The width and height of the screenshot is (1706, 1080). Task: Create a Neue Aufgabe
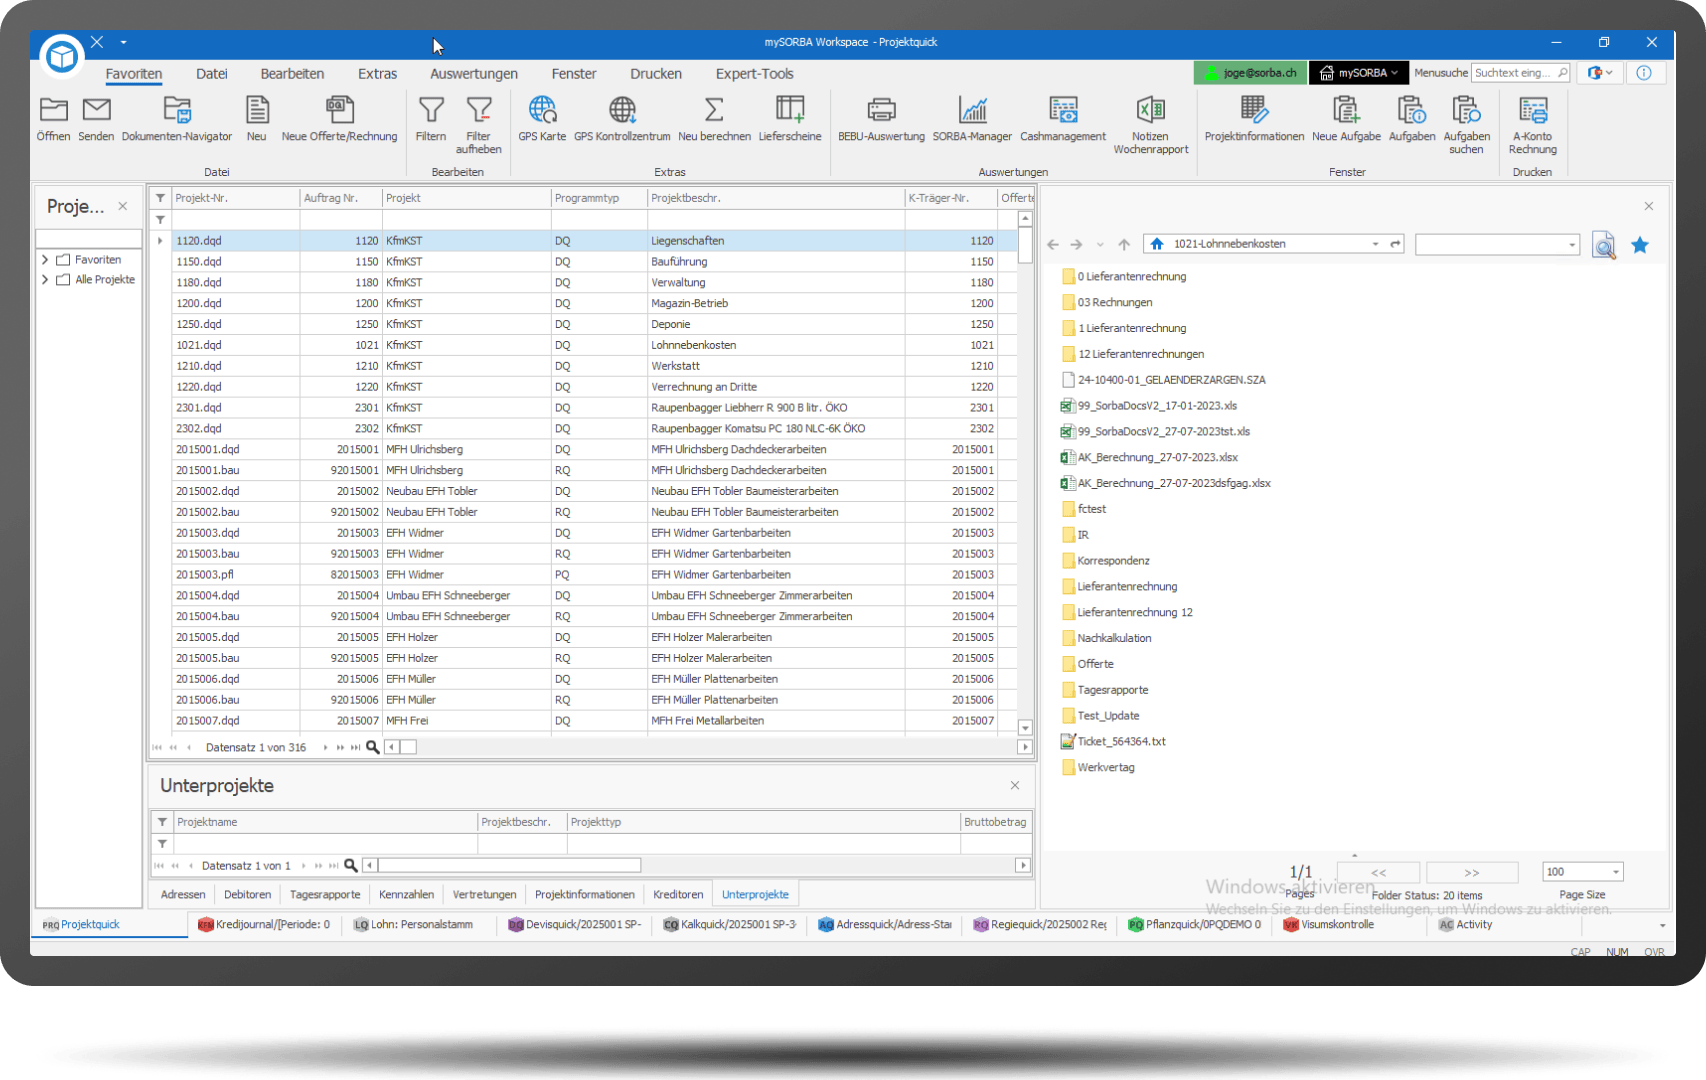coord(1346,110)
